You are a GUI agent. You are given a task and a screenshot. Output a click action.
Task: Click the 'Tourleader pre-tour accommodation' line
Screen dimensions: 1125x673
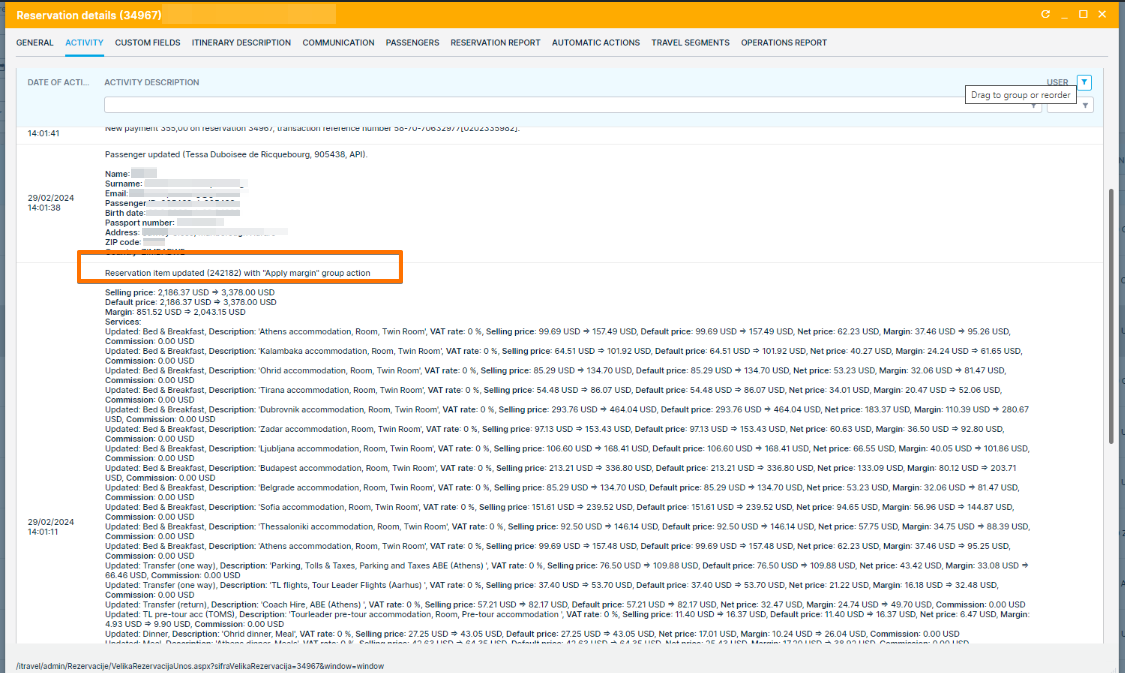pyautogui.click(x=567, y=619)
